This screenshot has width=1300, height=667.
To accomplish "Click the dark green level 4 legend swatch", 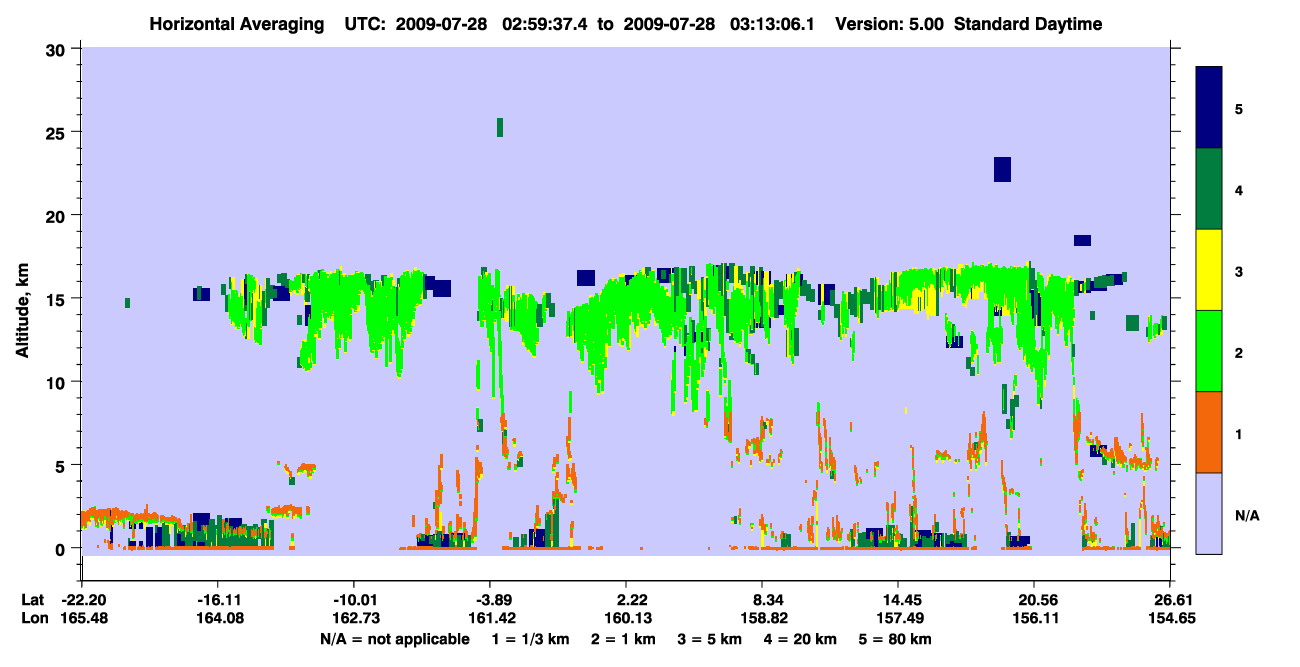I will [x=1209, y=189].
